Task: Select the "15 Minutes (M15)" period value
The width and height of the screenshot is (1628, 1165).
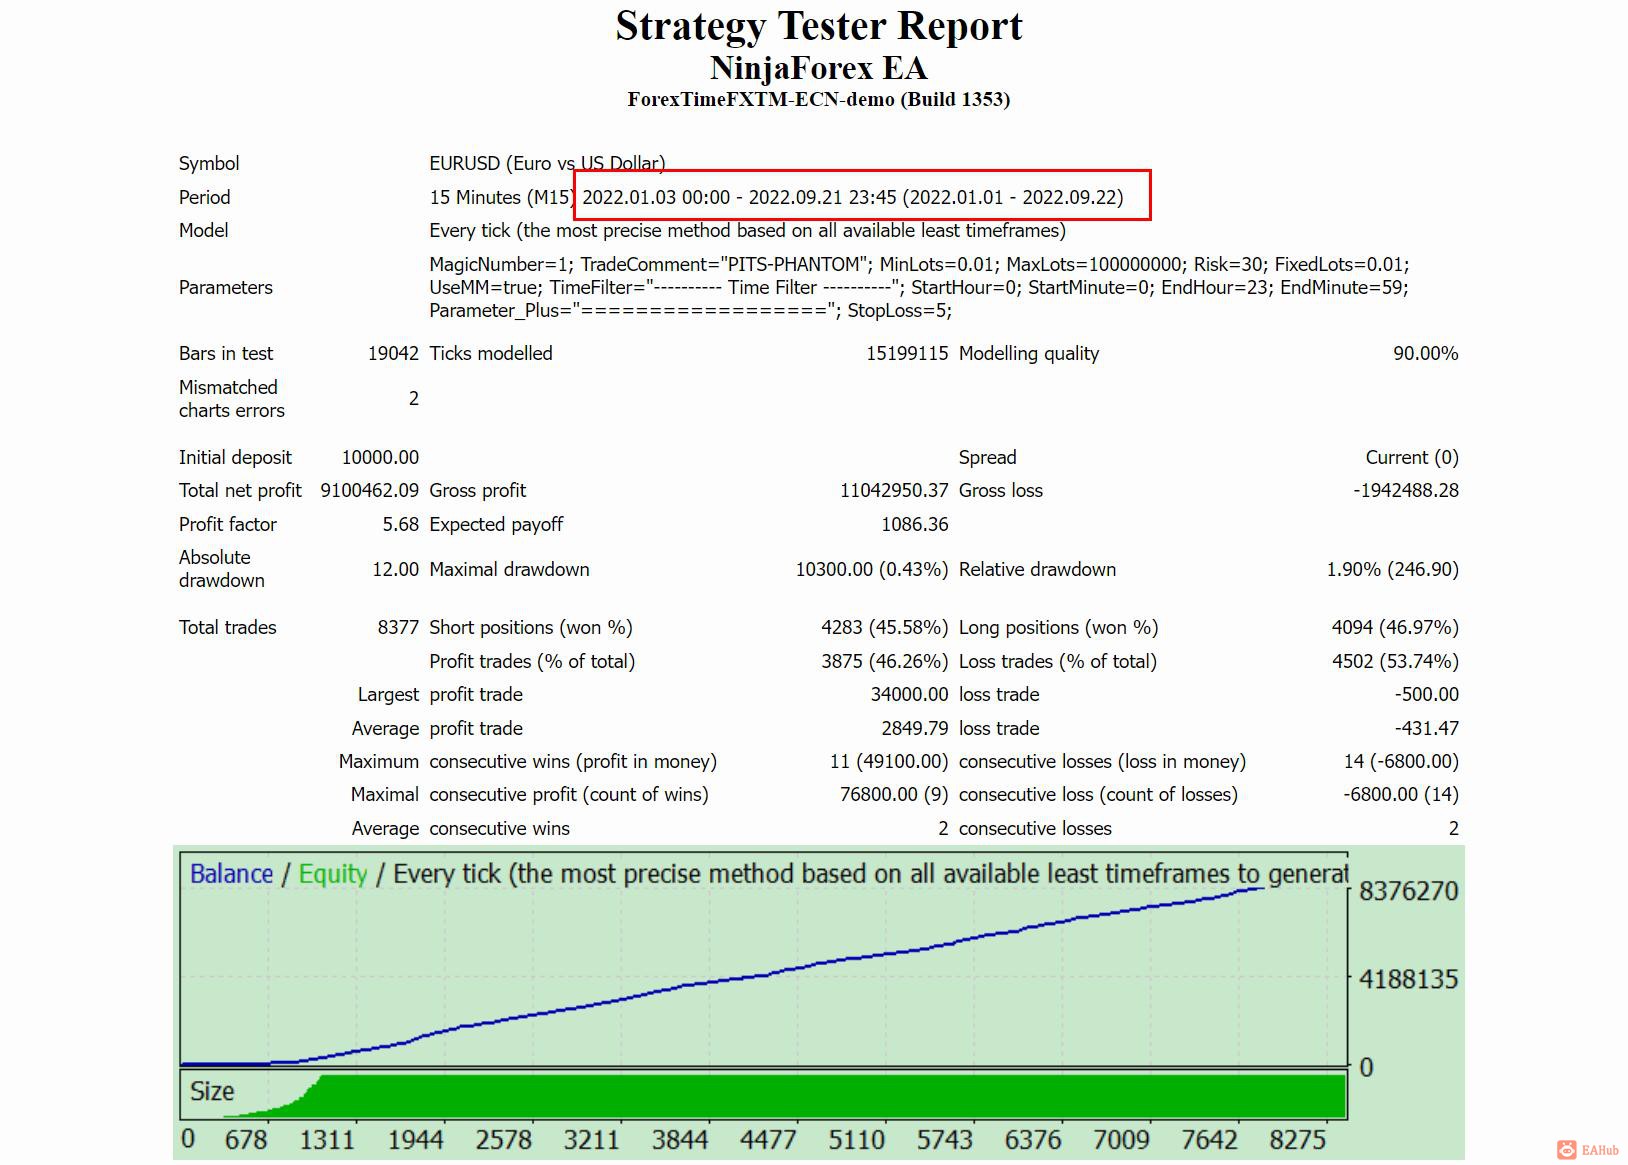Action: 502,197
